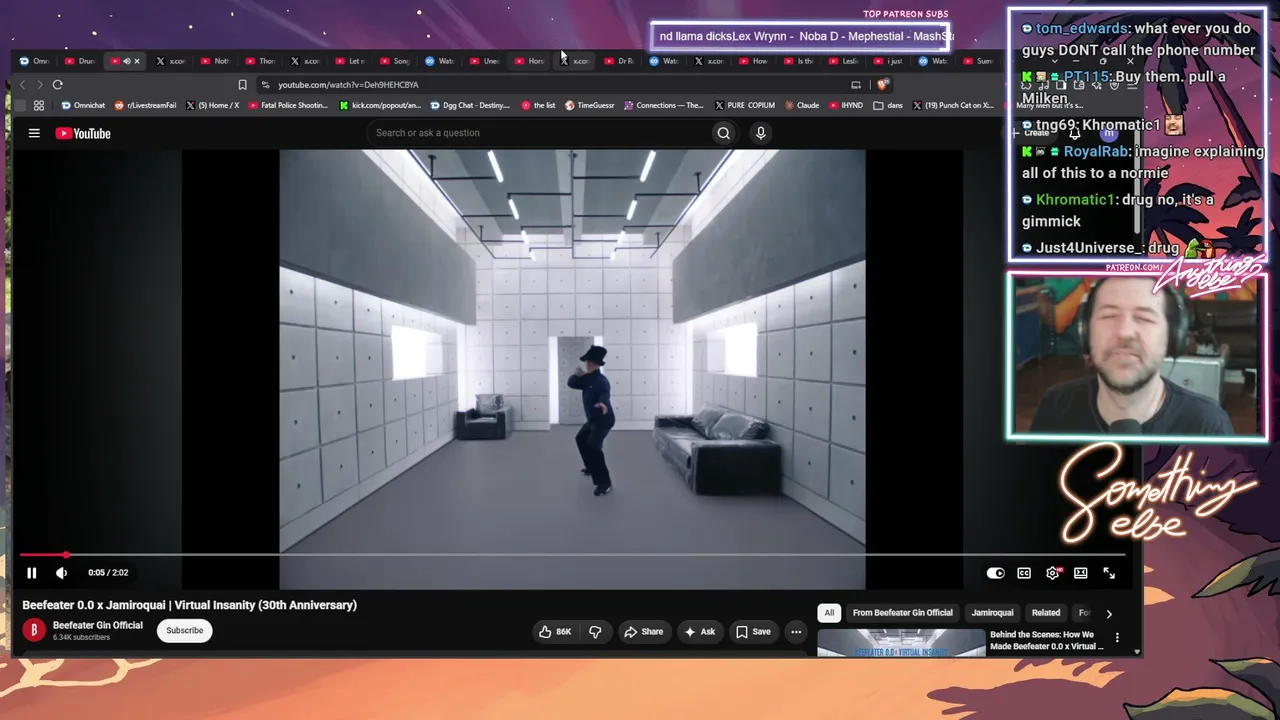Save the video to a playlist
1280x720 pixels.
(753, 632)
